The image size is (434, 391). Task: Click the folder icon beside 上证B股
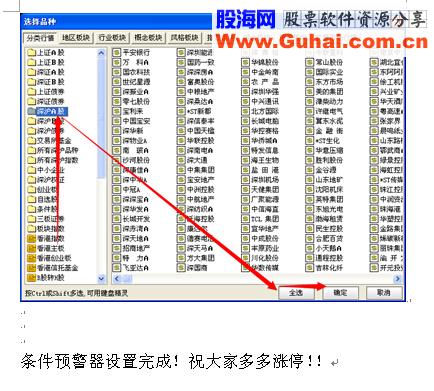pos(31,62)
